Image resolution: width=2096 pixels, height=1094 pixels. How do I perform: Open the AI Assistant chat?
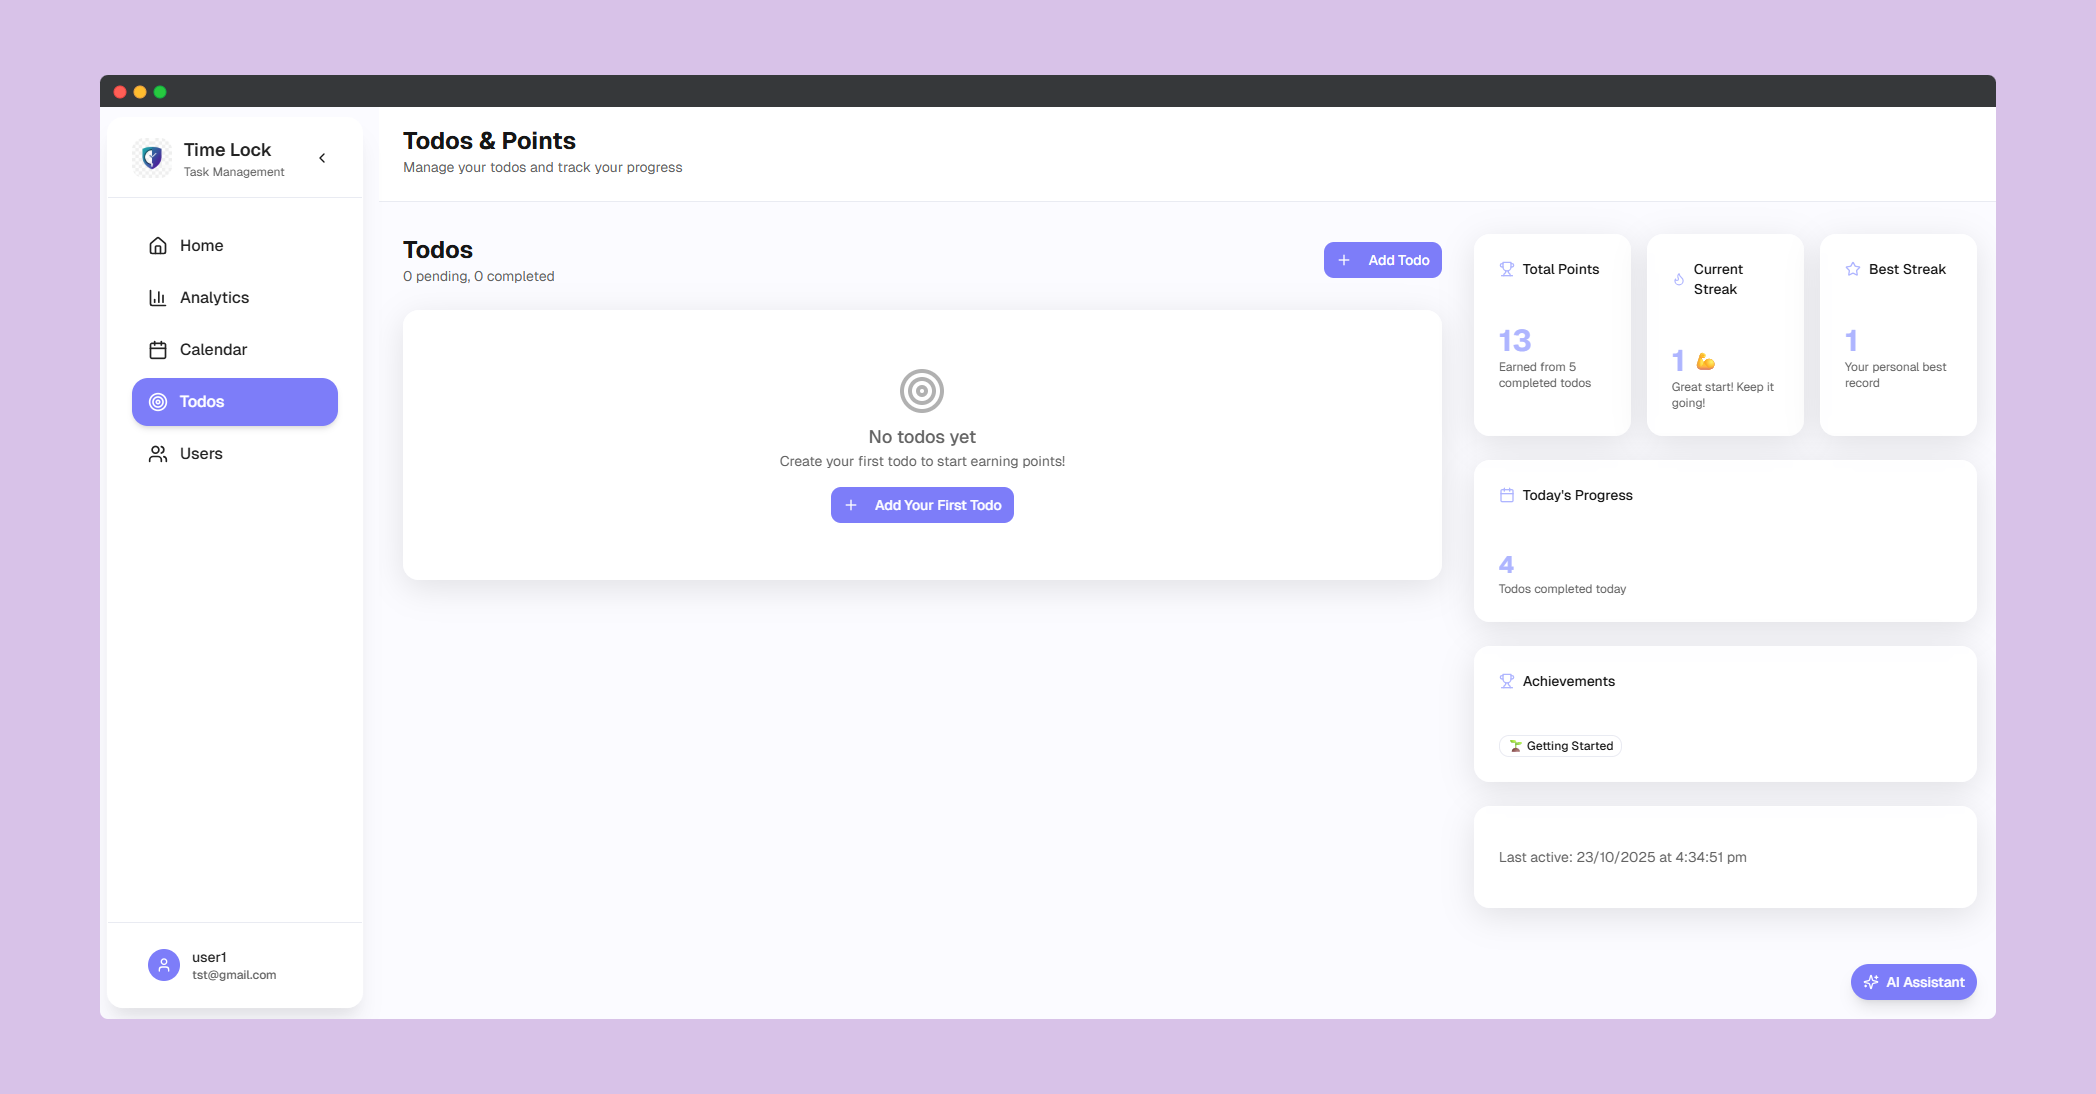click(x=1913, y=982)
